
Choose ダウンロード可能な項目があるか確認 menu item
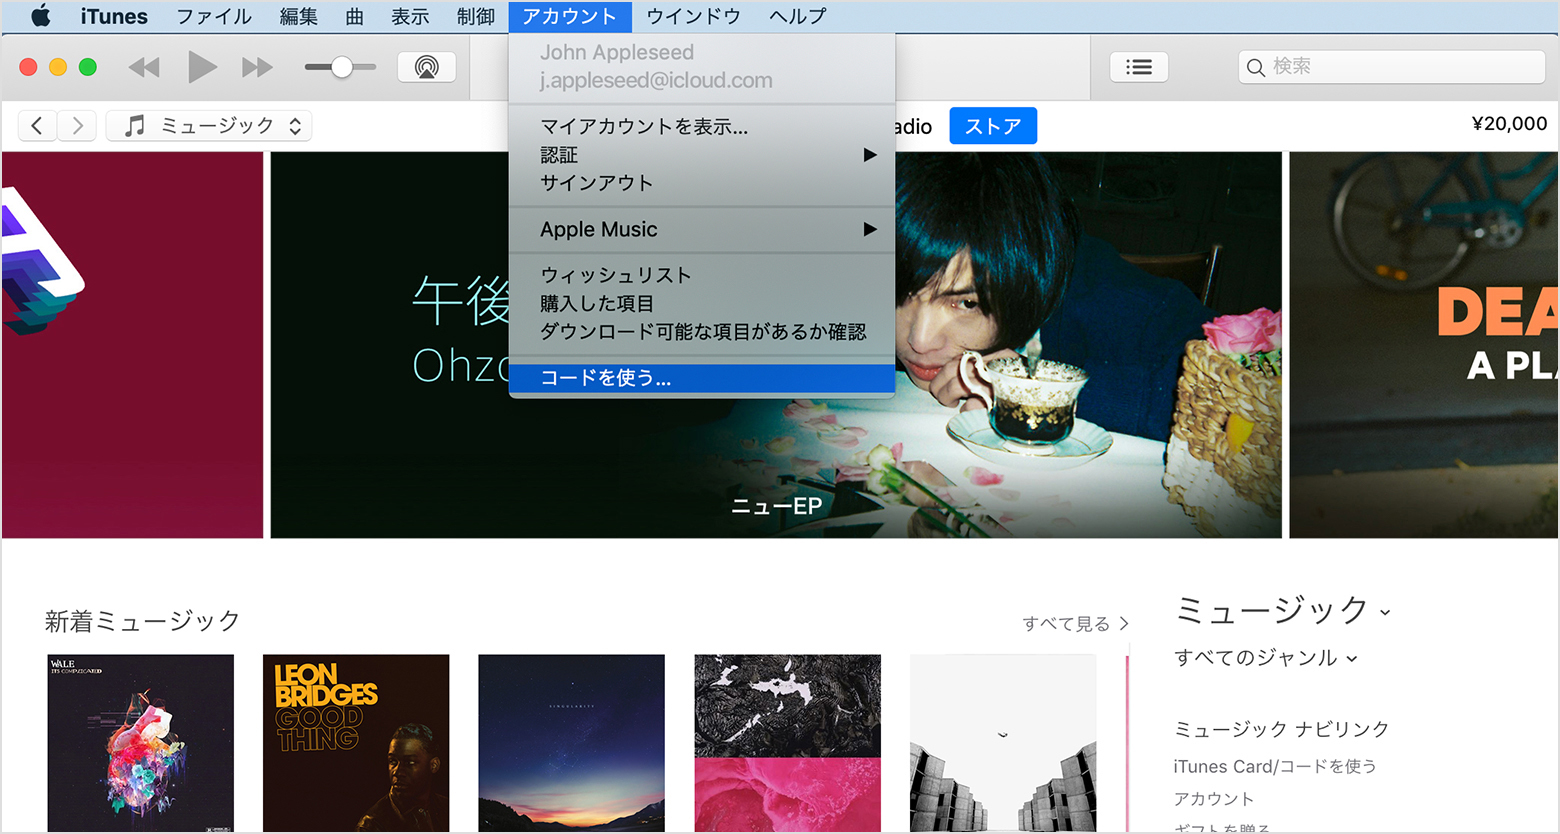pos(702,331)
